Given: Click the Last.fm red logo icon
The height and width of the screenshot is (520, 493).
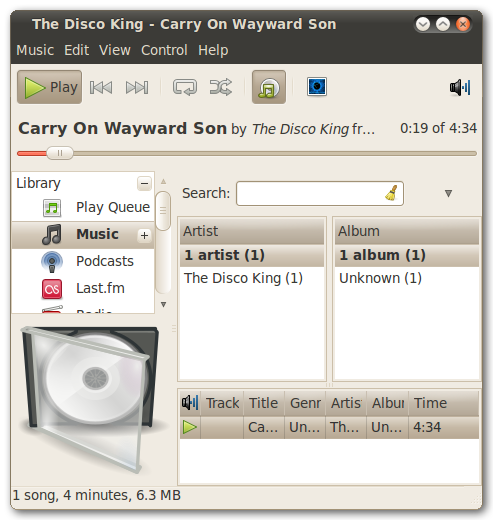Looking at the screenshot, I should pos(52,289).
